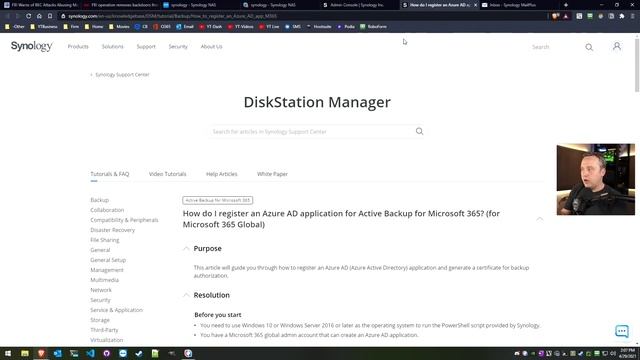This screenshot has width=640, height=360.
Task: Open the Compatibility & Peripherals sidebar category
Action: point(124,220)
